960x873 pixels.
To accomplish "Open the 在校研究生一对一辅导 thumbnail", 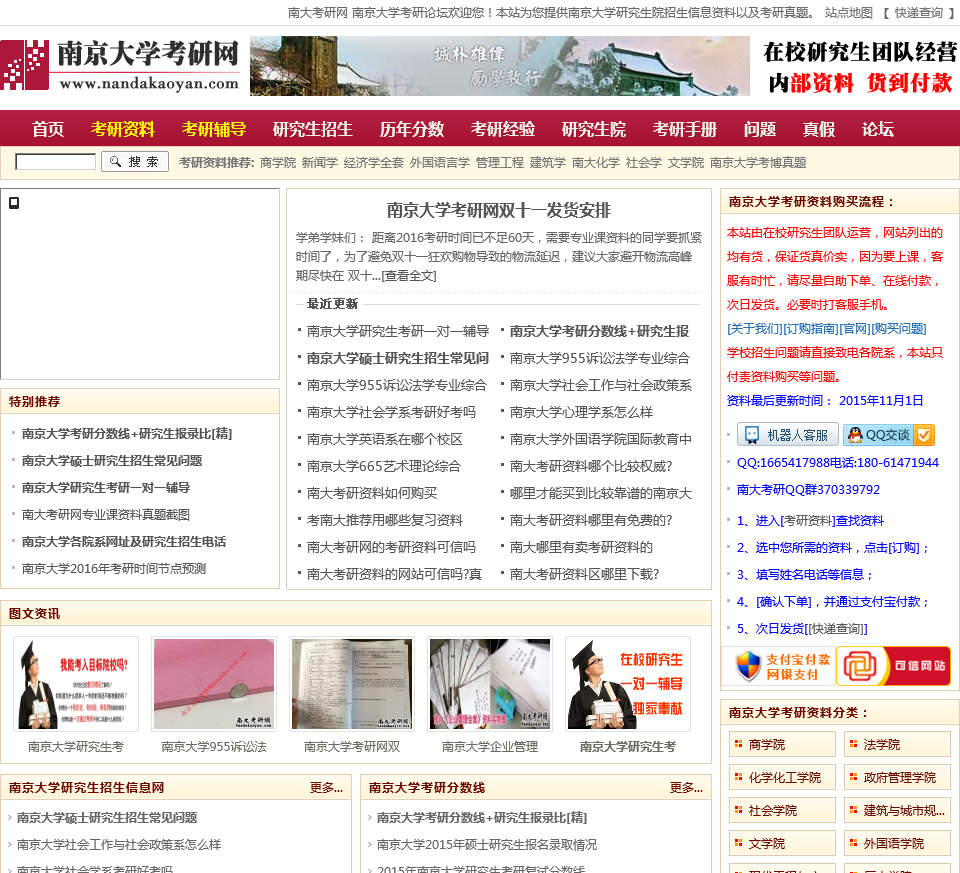I will pos(628,684).
